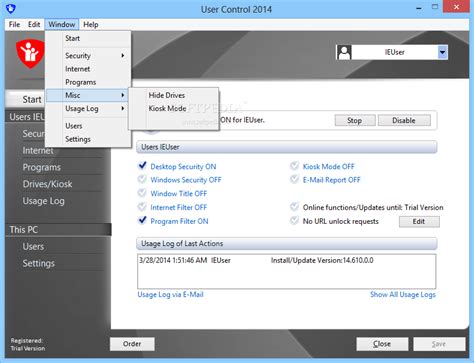Open the E-Mail Report OFF link
Screen dimensions: 474x363
tap(331, 180)
